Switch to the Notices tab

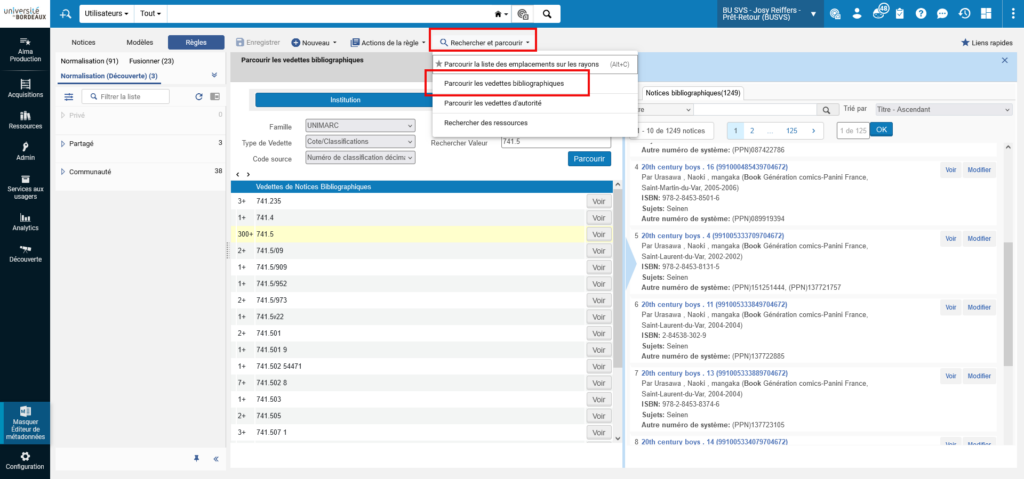pos(84,42)
